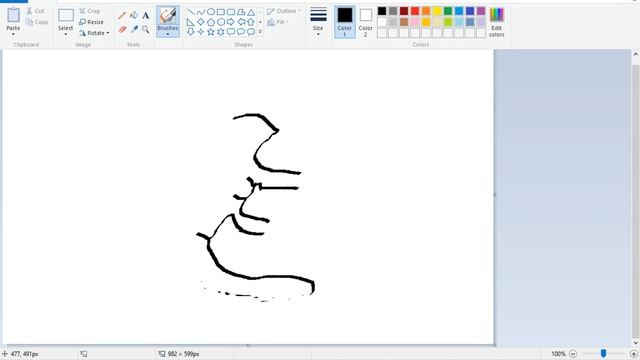Choose the Rectangle shape
This screenshot has width=640, height=360.
pyautogui.click(x=221, y=12)
